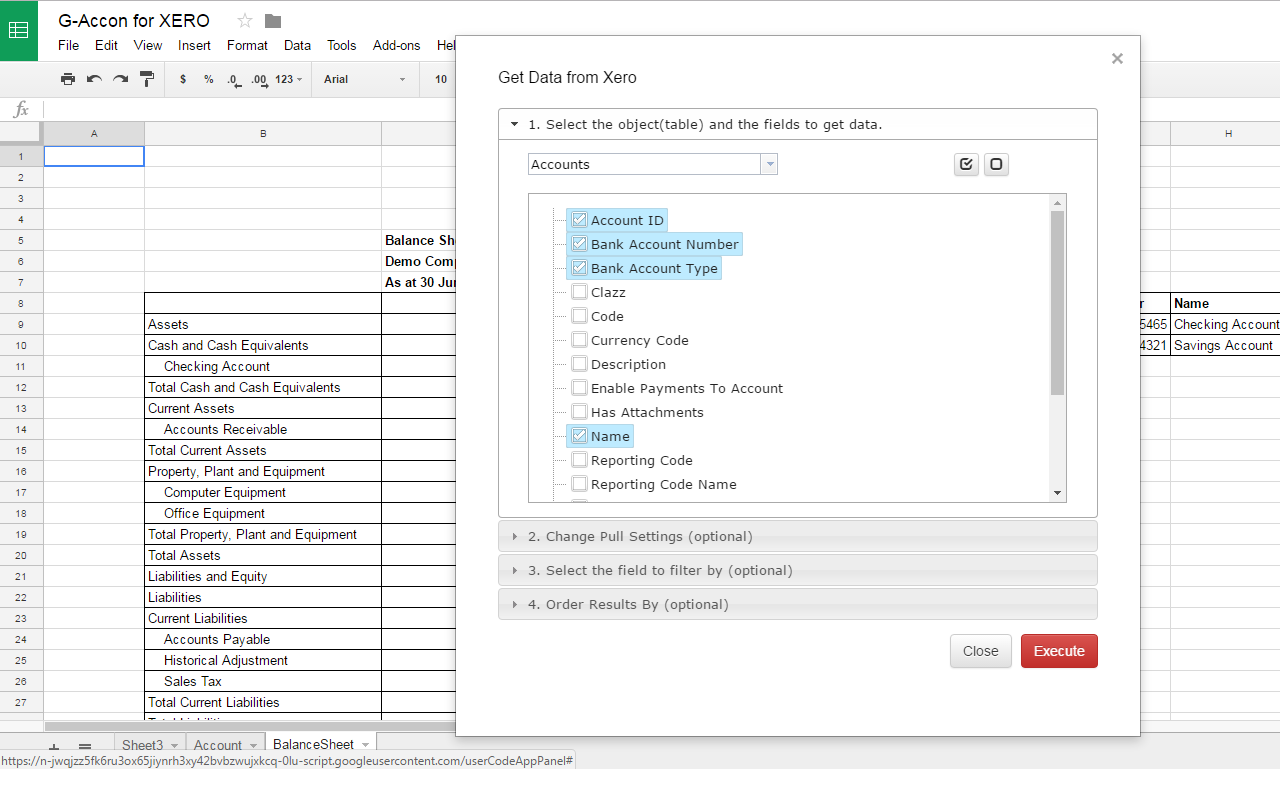Screen dimensions: 1280x800
Task: Open the File menu
Action: coord(68,45)
